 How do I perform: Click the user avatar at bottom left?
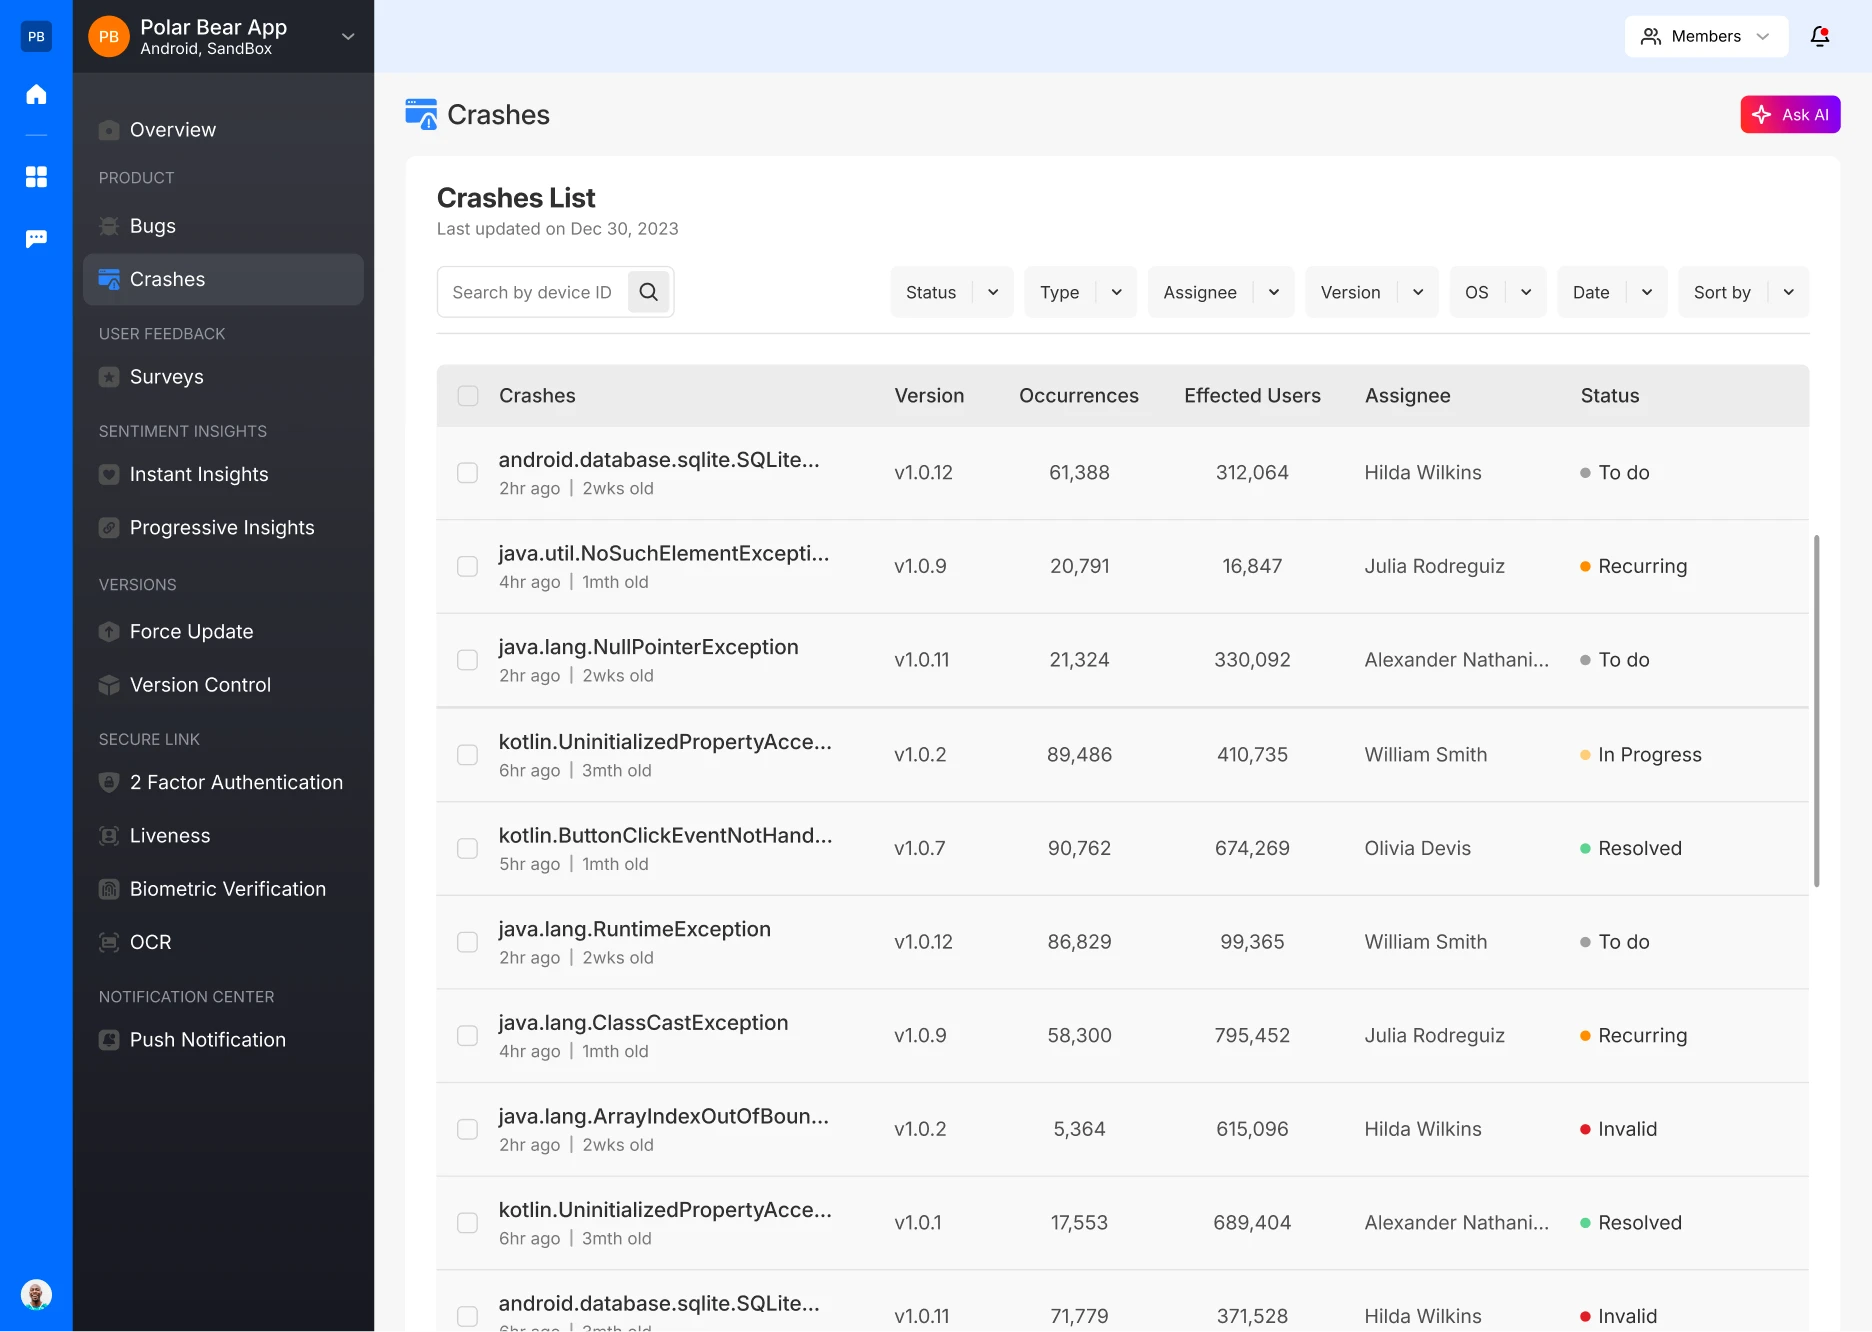click(x=36, y=1295)
